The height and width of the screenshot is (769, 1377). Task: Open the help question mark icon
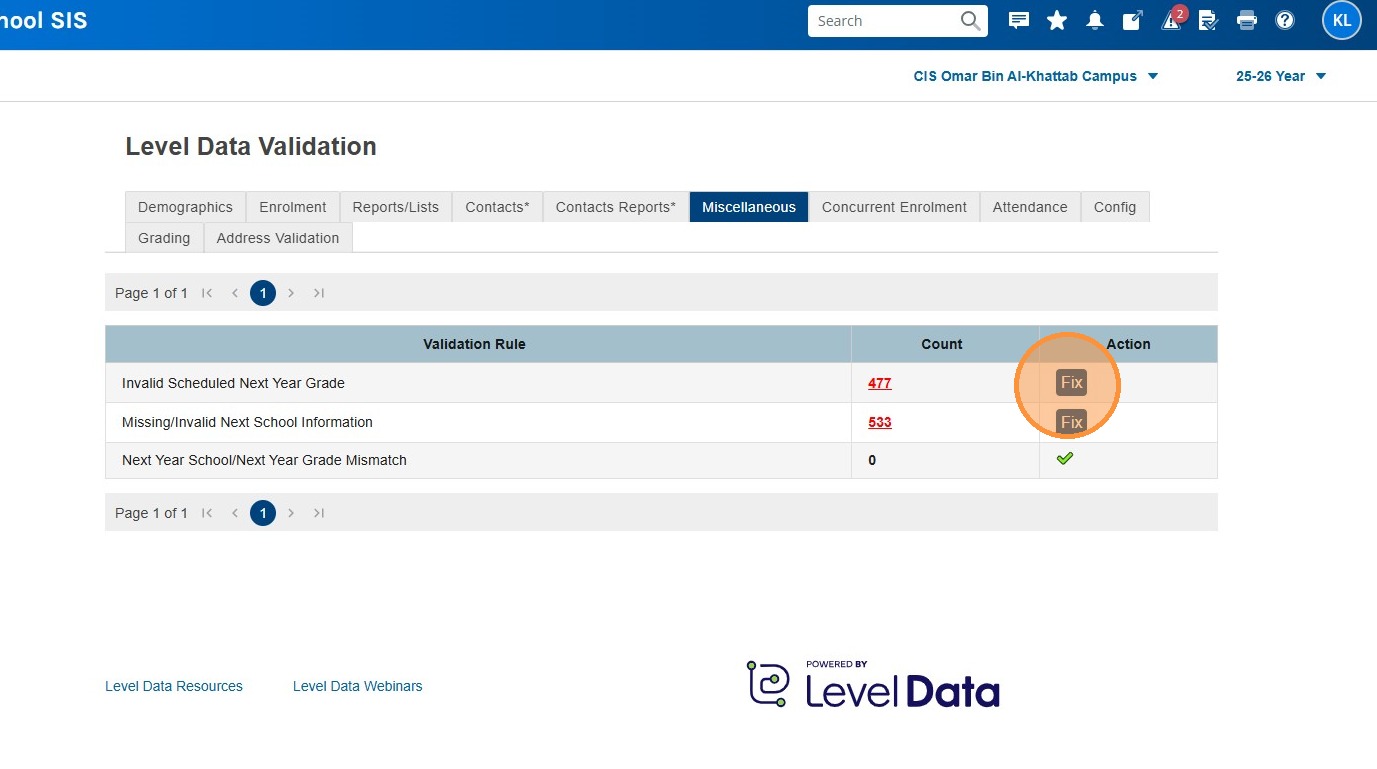[x=1285, y=21]
